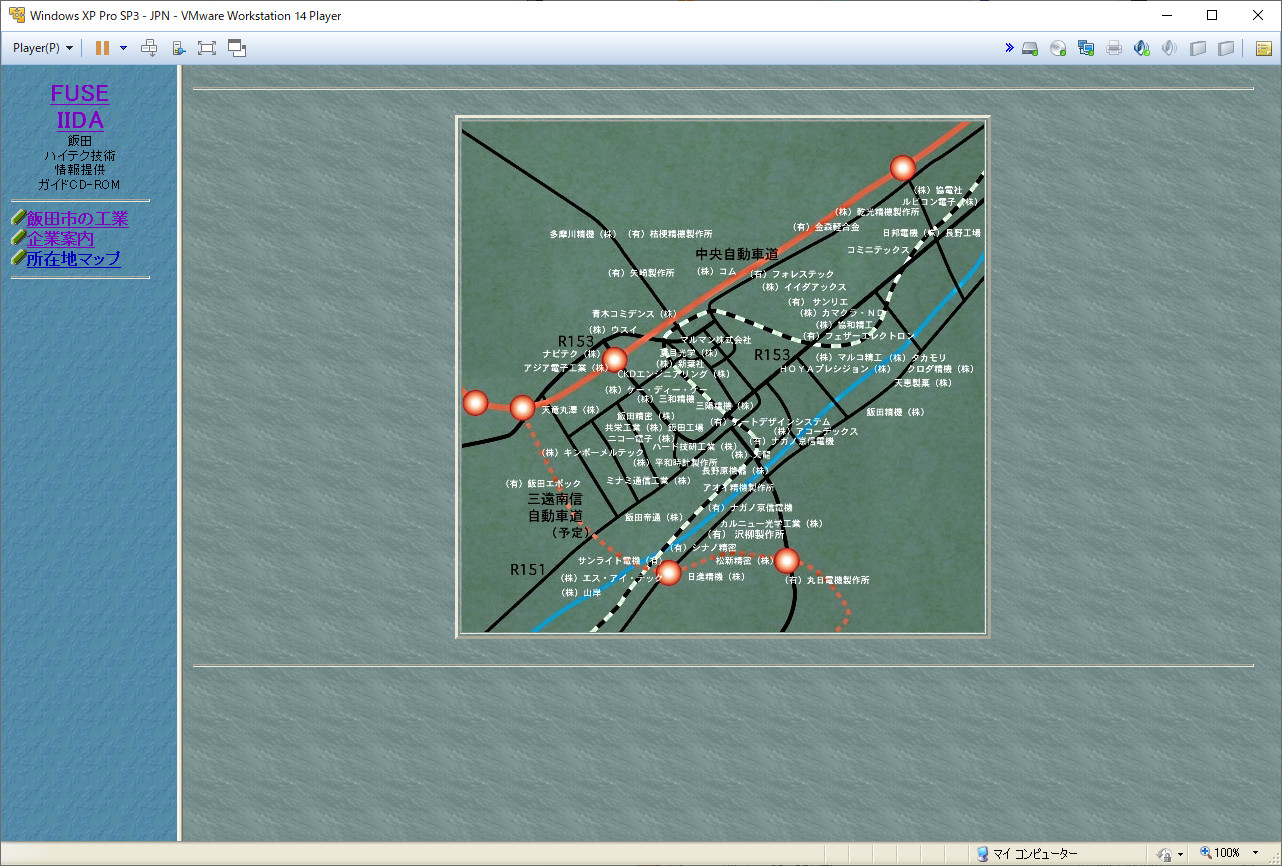1282x866 pixels.
Task: Click the interchange marker beside ナビテク (株)
Action: tap(615, 359)
